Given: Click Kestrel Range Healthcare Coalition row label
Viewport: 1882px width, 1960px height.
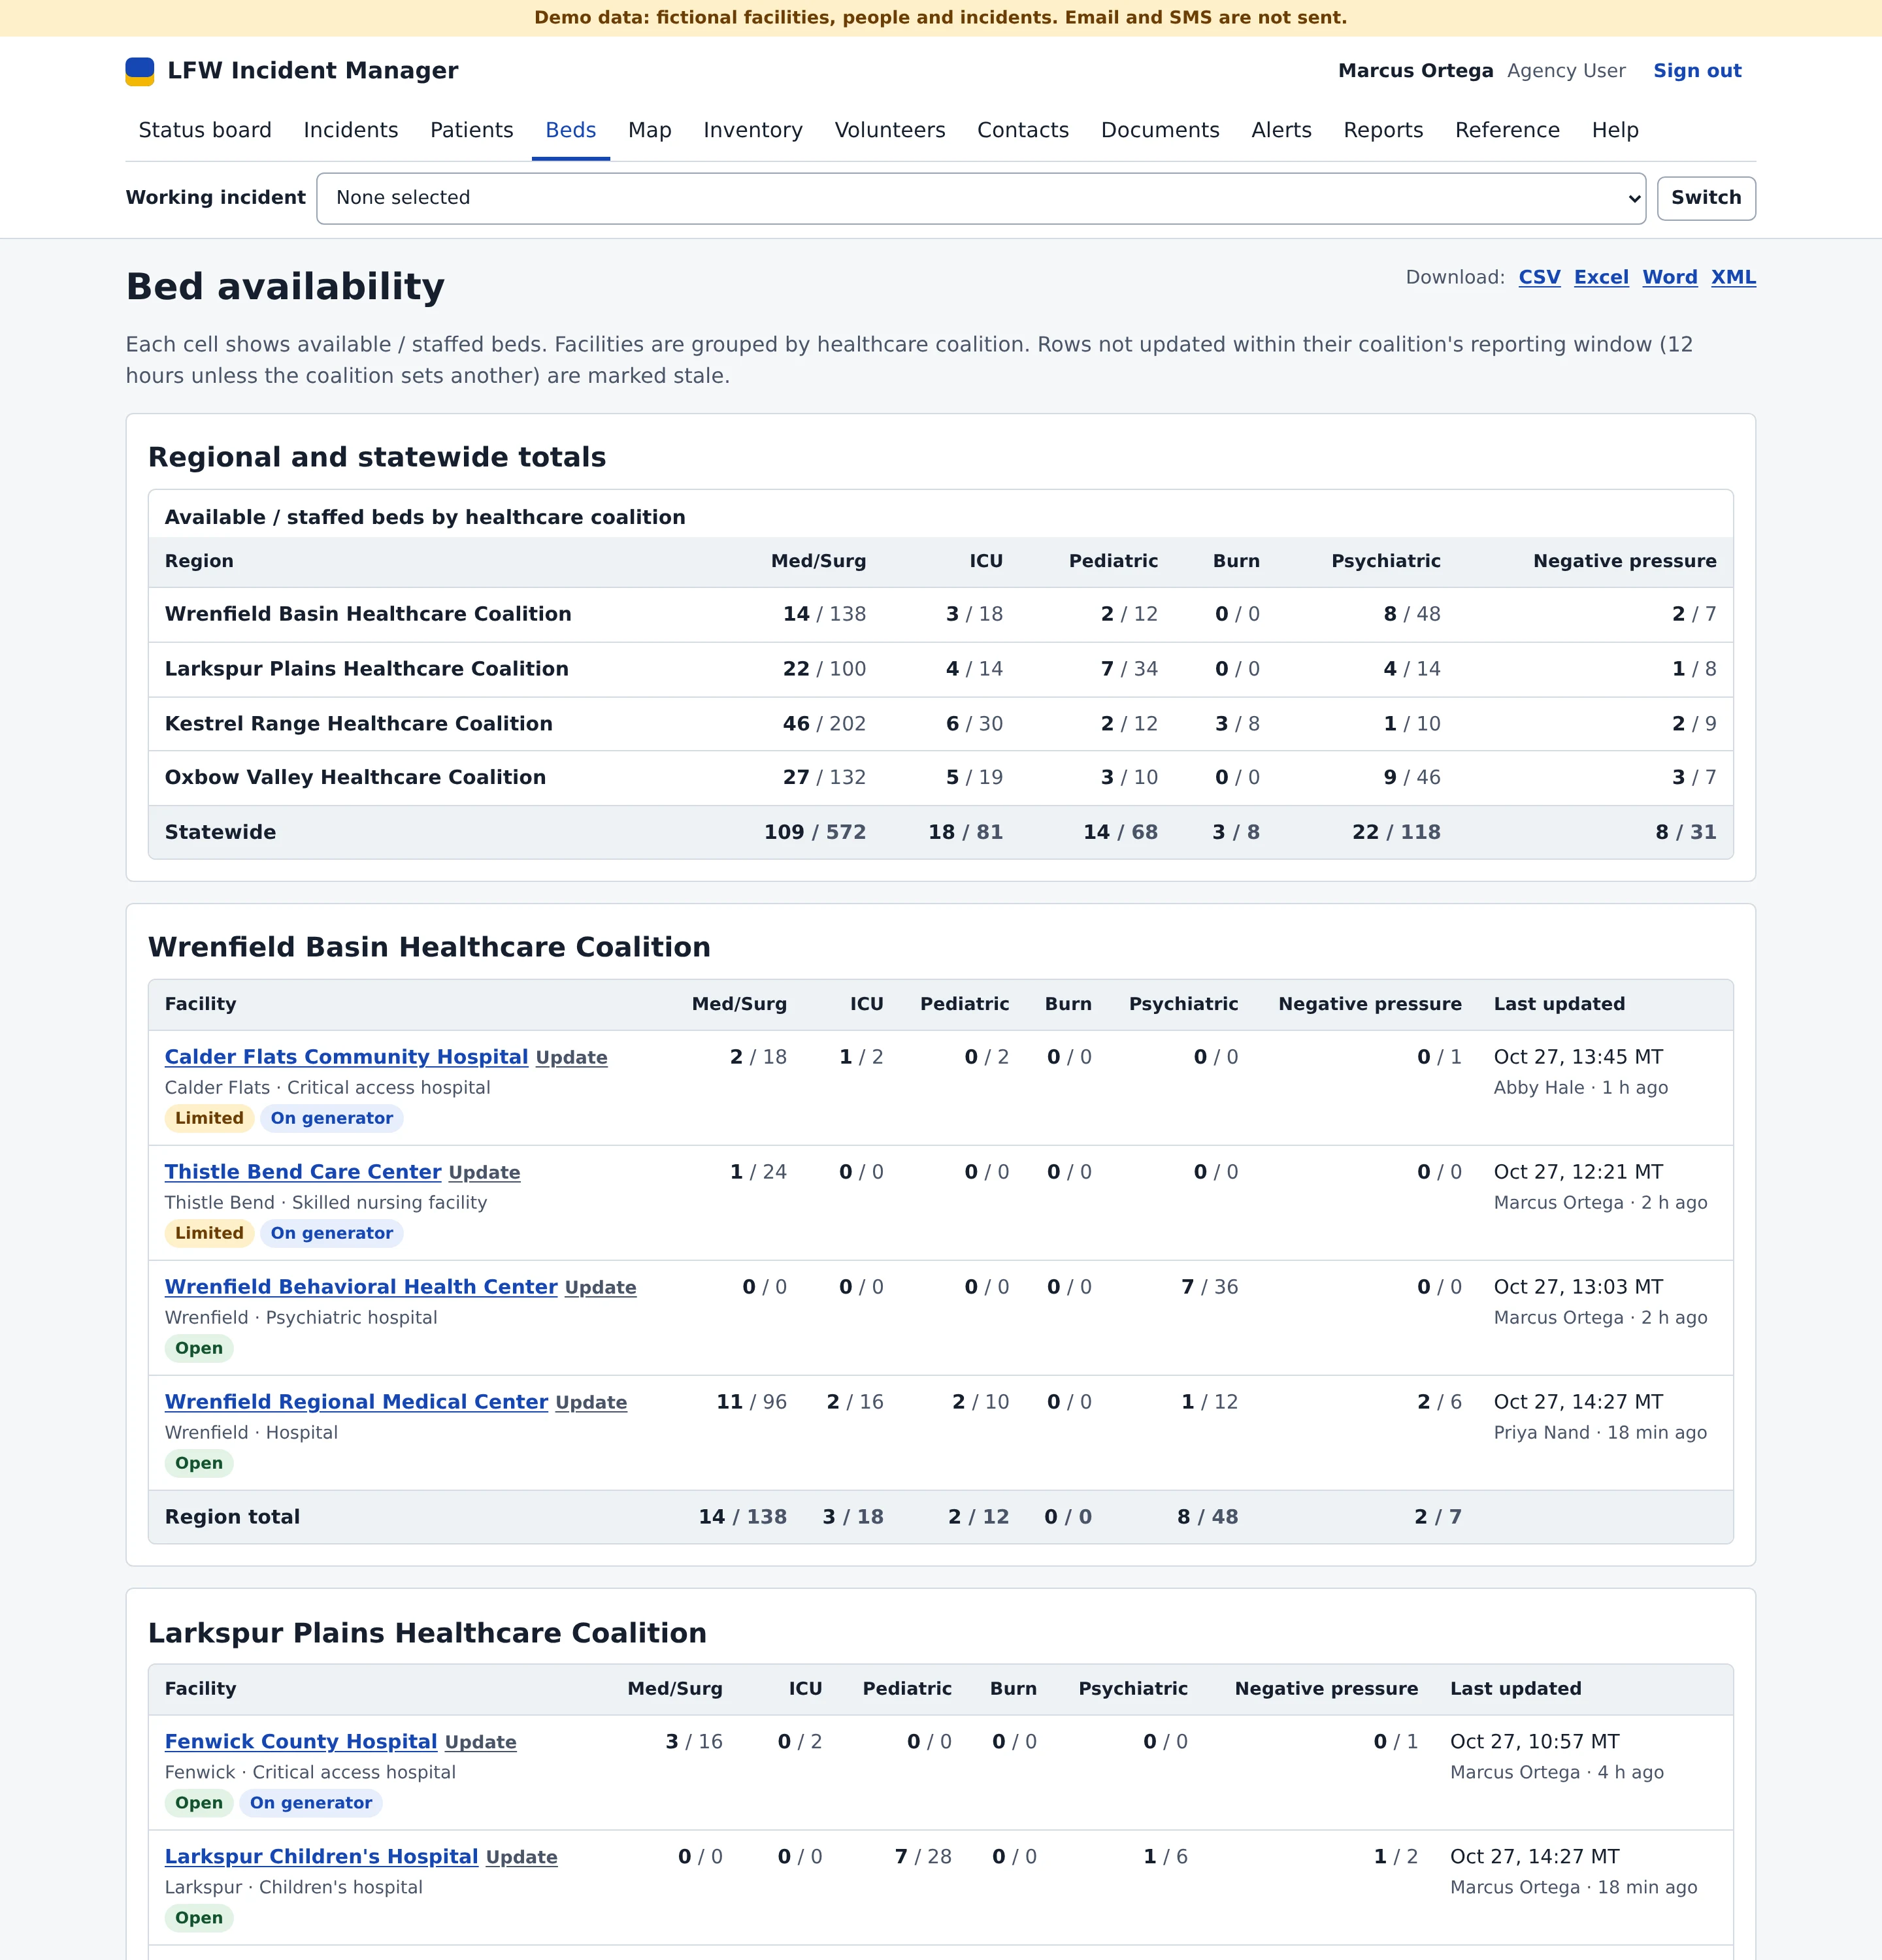Looking at the screenshot, I should [359, 724].
